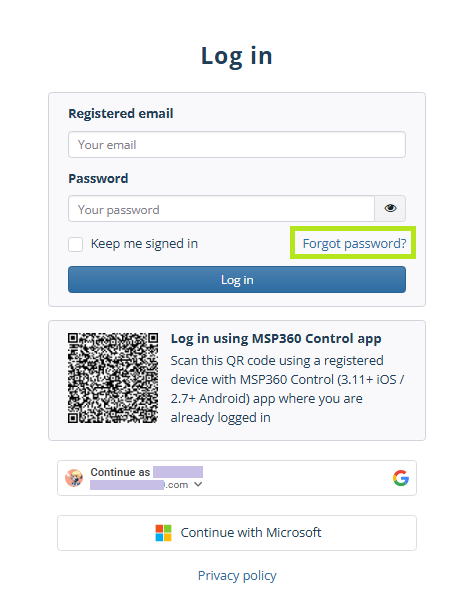The width and height of the screenshot is (460, 613).
Task: Click the Log in using MSP360 Control app heading
Action: click(276, 339)
